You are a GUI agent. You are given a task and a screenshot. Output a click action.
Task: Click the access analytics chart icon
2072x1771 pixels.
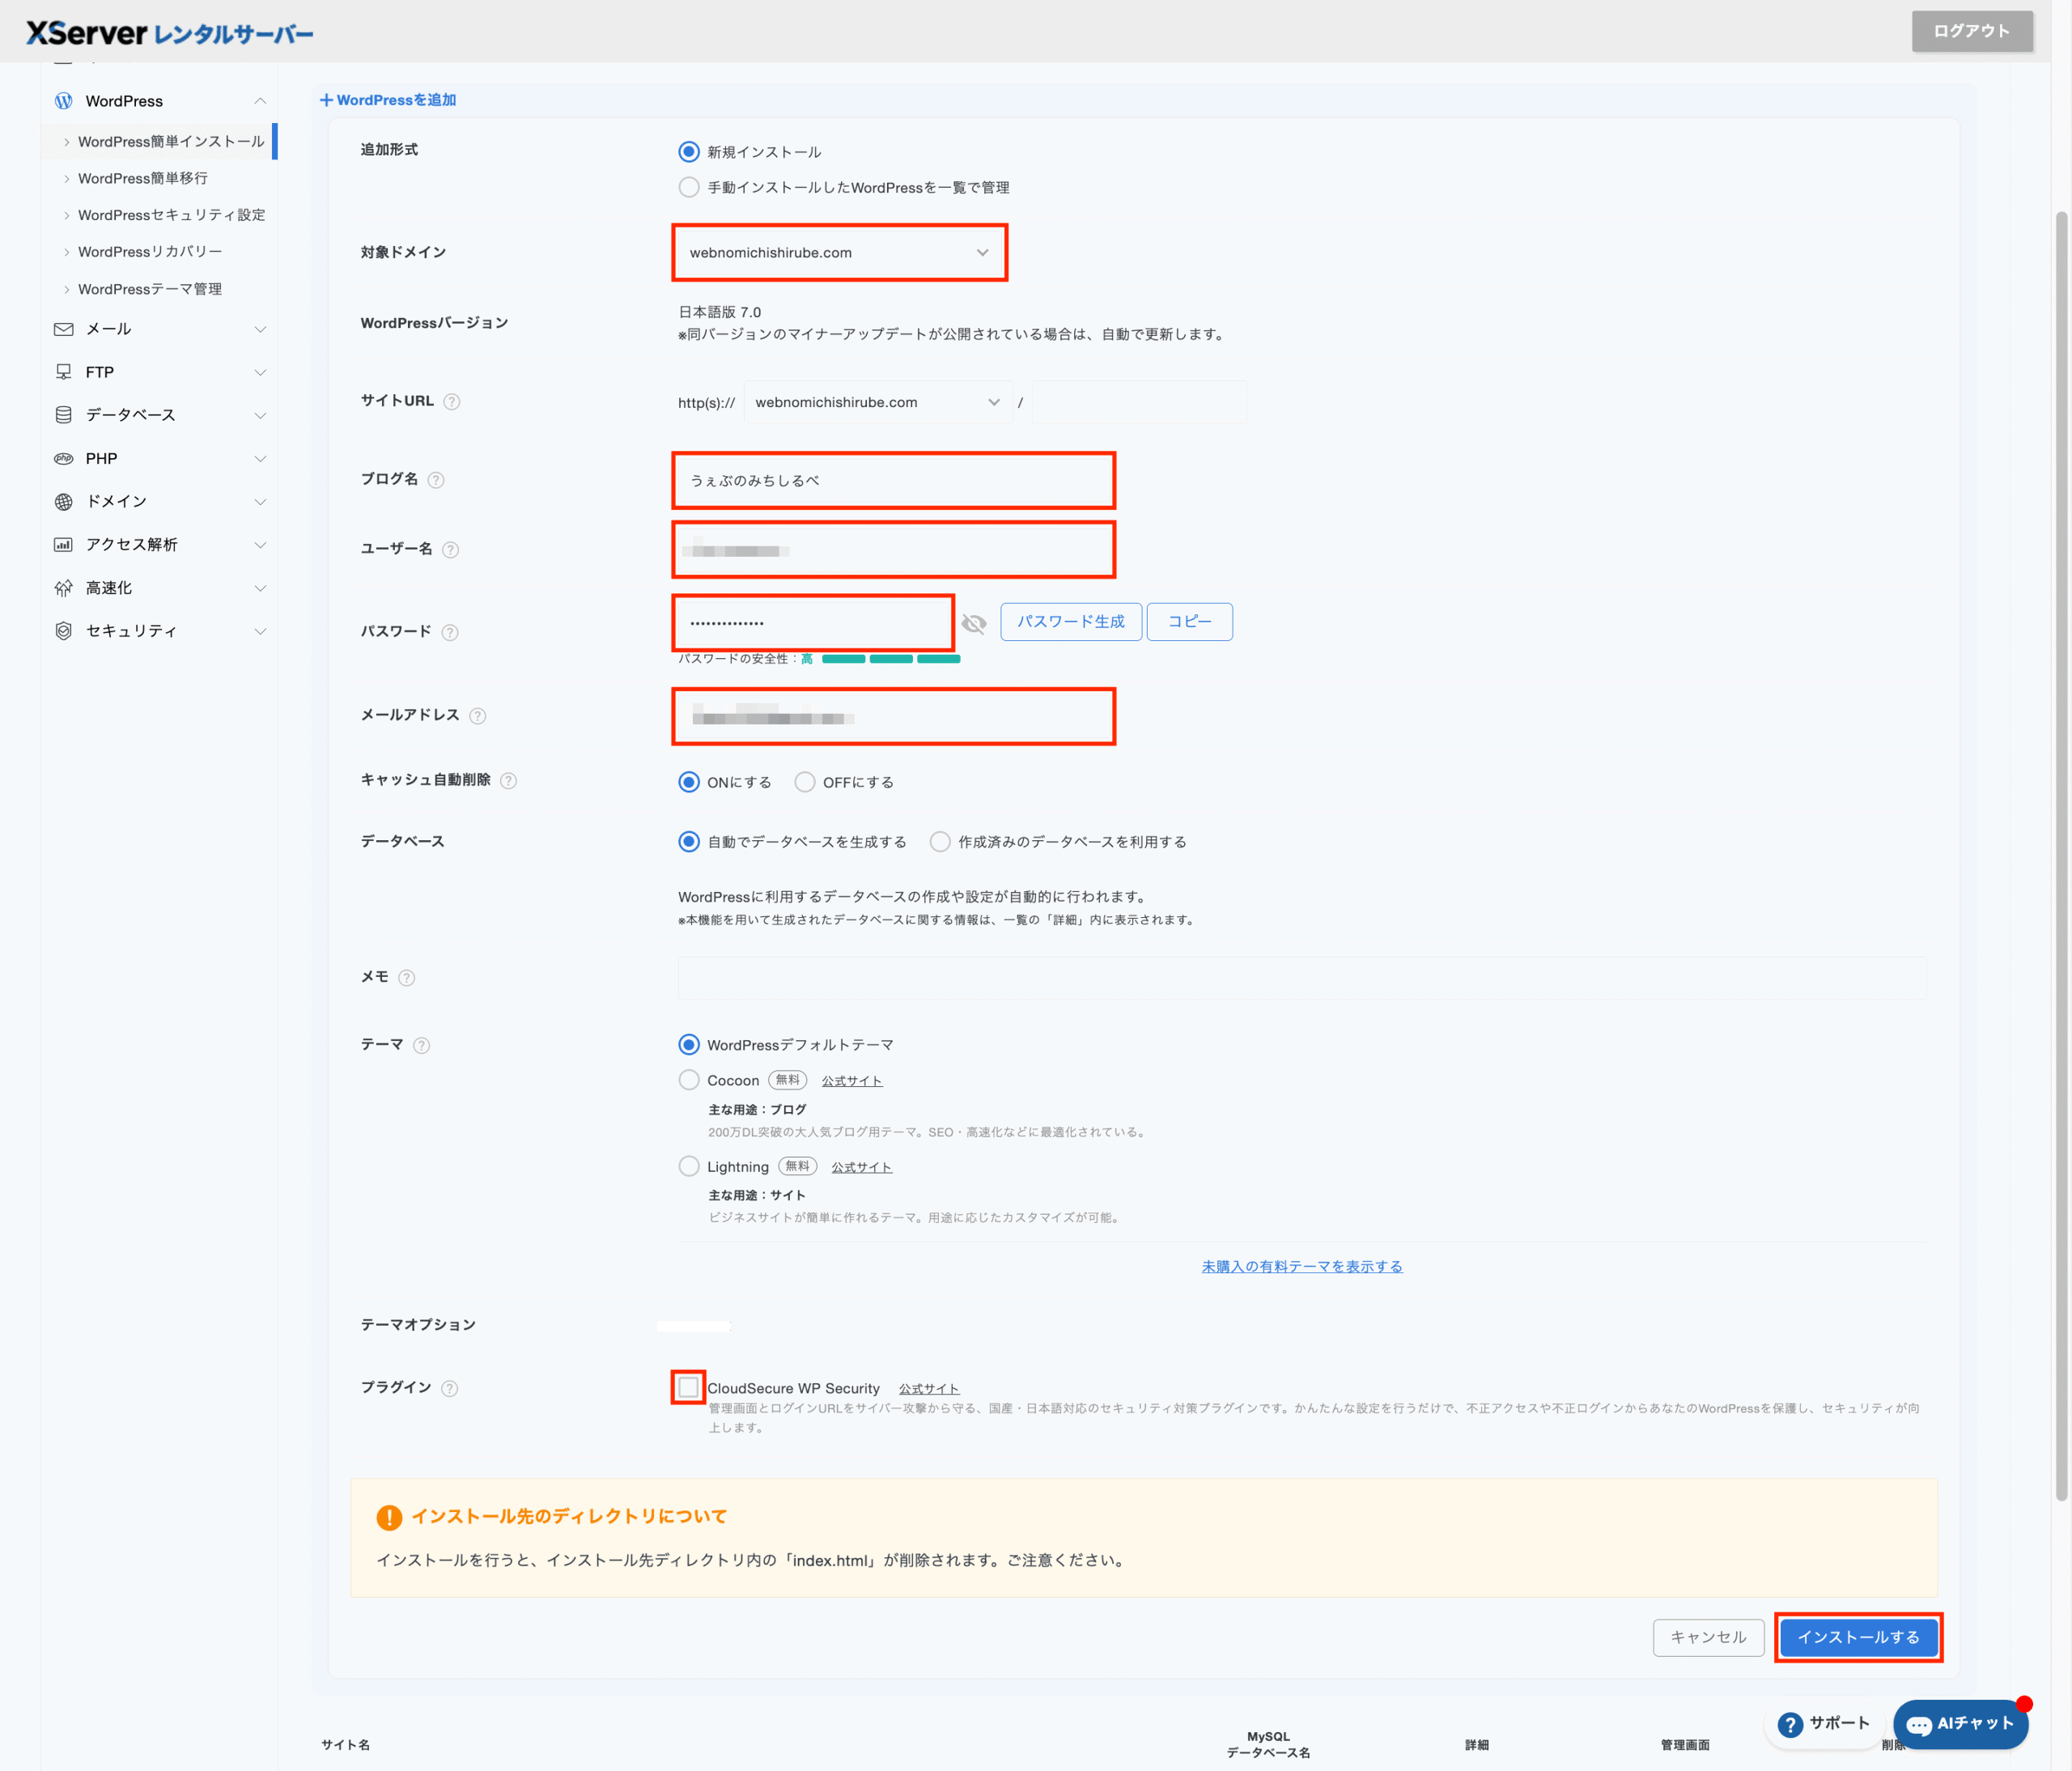[x=64, y=544]
